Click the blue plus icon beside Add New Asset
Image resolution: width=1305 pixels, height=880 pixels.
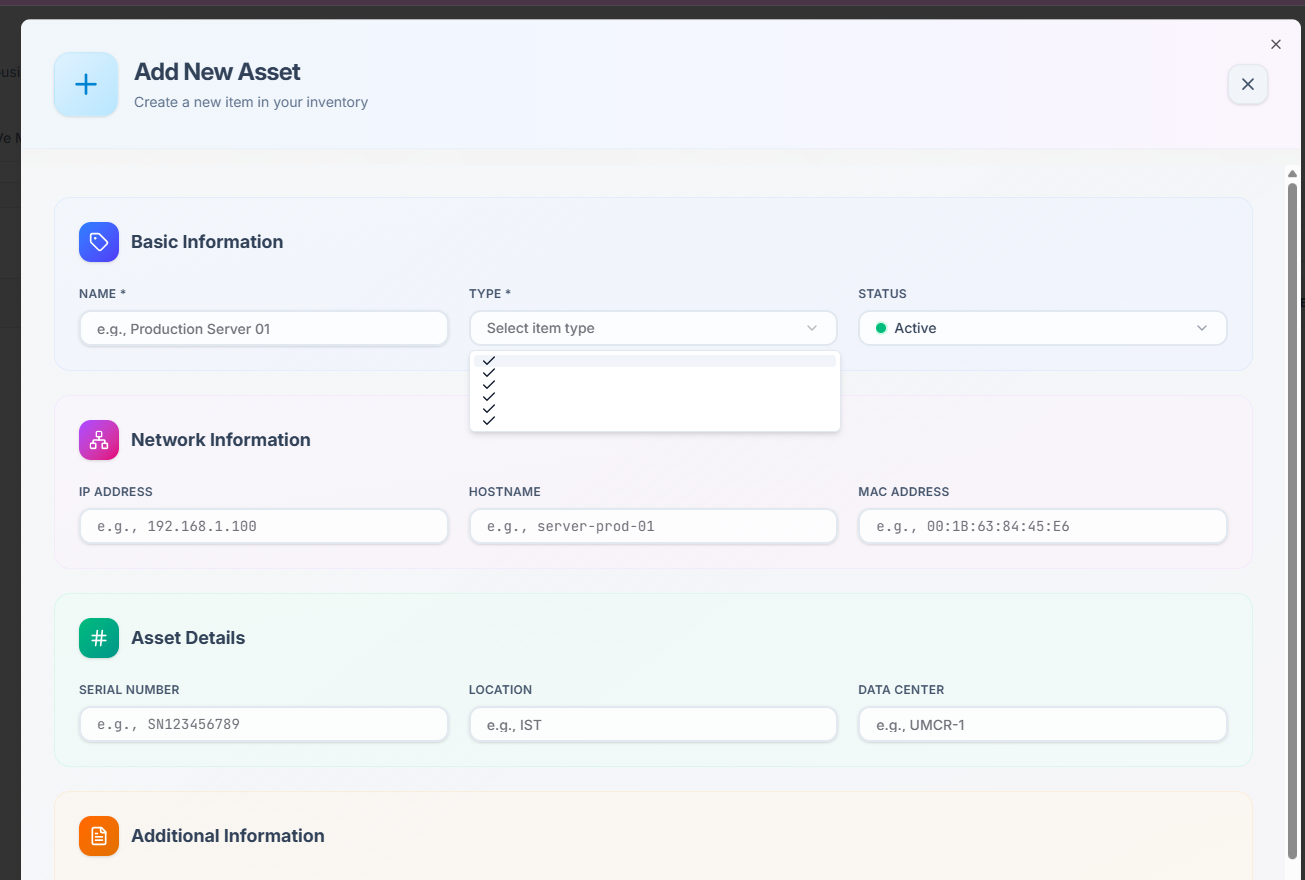[x=86, y=84]
